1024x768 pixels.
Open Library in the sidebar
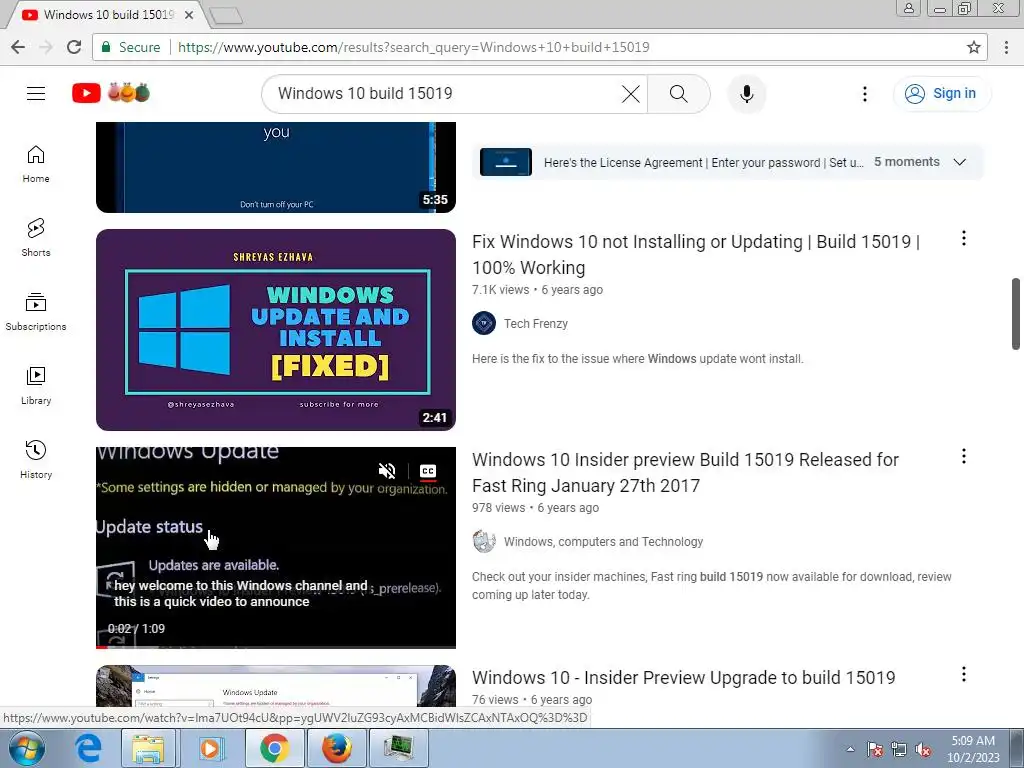tap(36, 386)
